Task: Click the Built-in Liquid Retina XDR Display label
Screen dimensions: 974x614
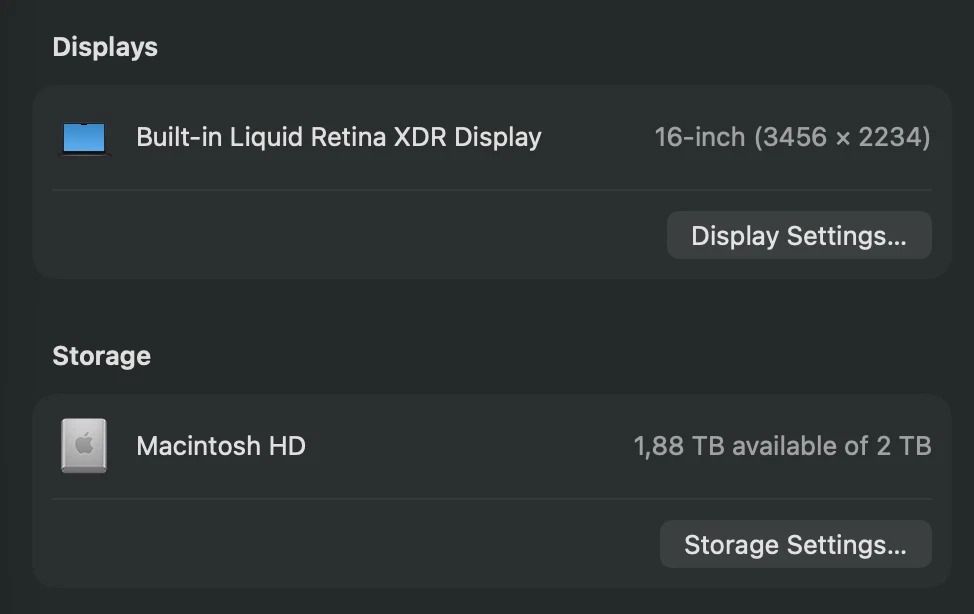Action: pos(338,137)
